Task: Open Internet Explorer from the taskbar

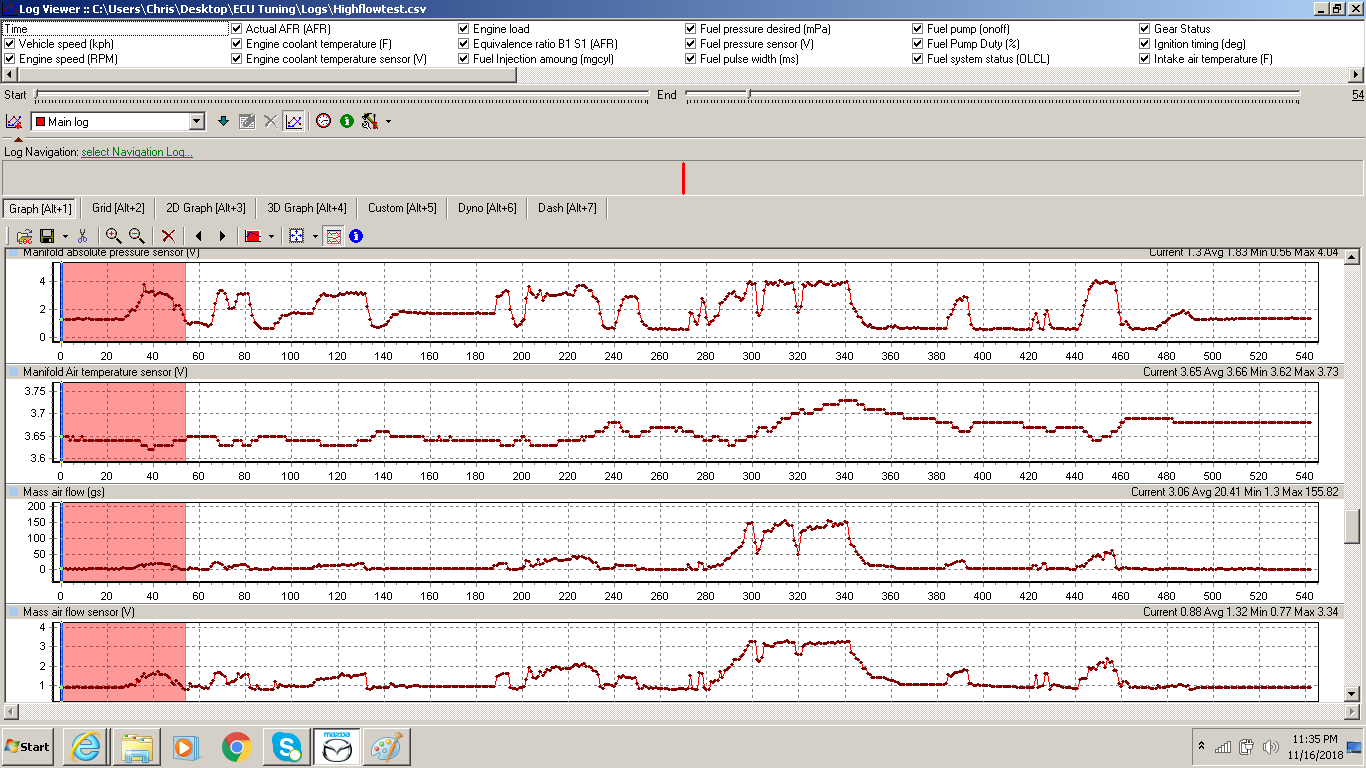Action: [86, 747]
